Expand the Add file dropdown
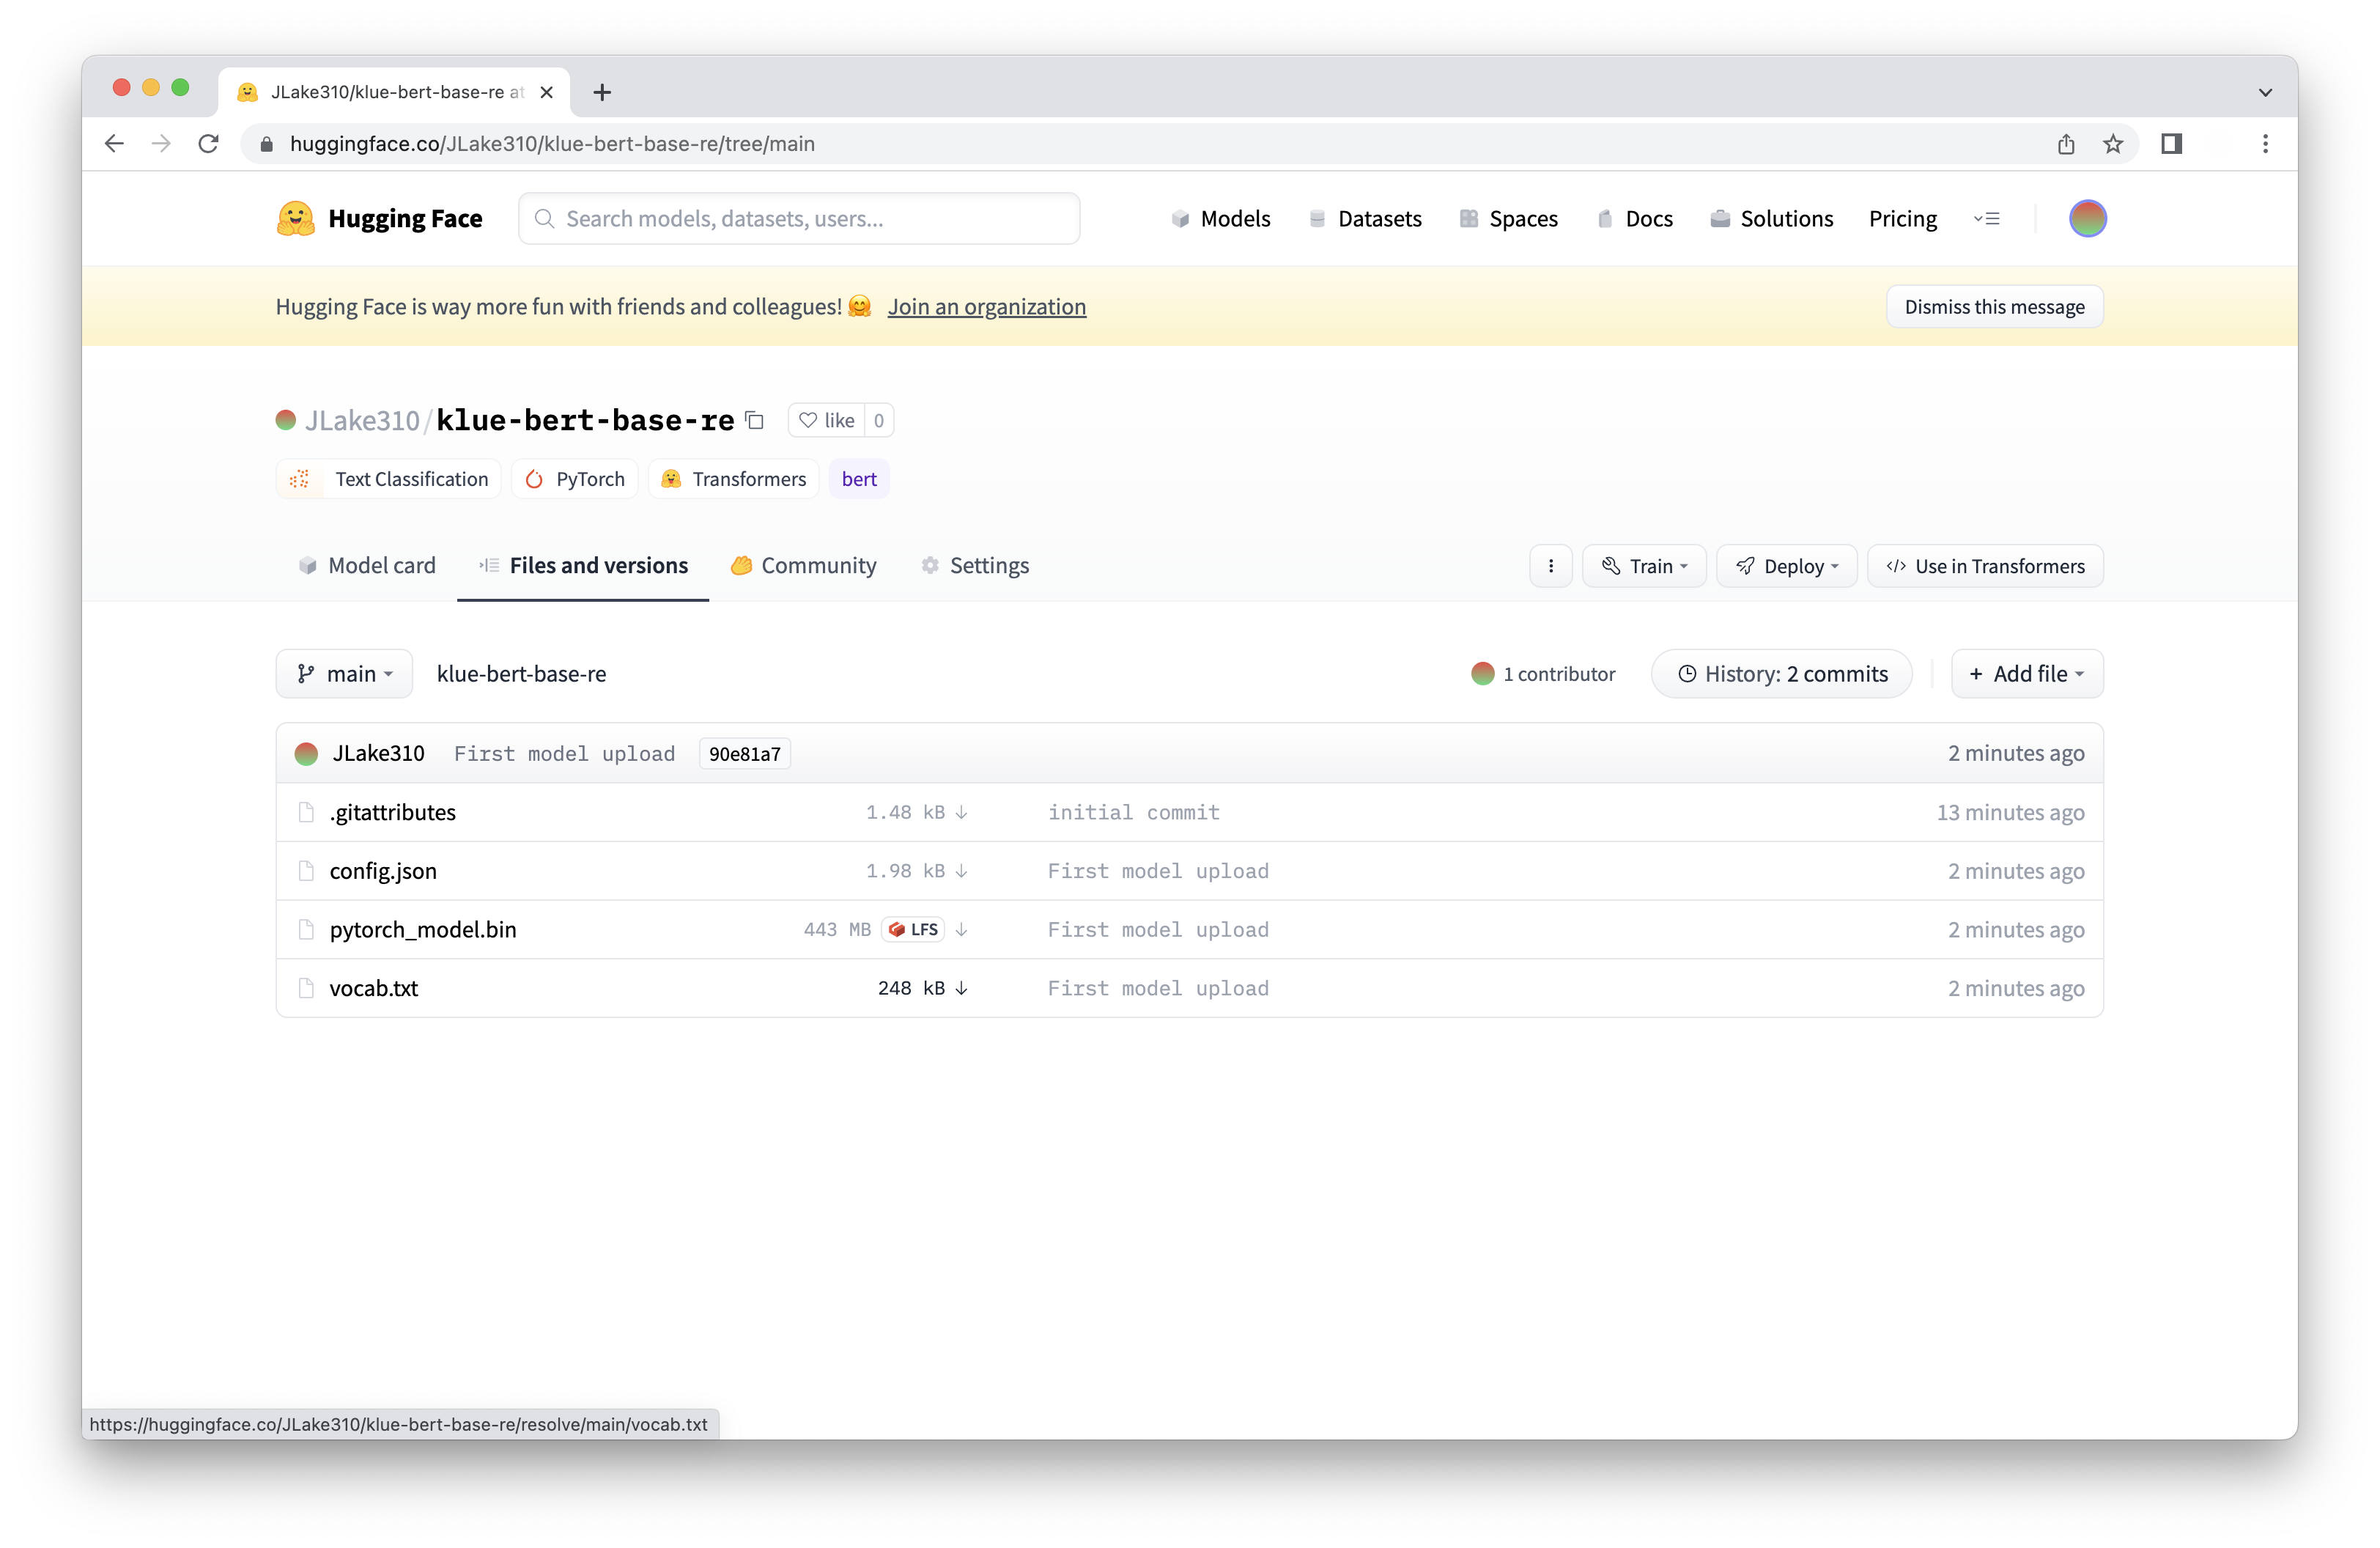 point(2026,674)
